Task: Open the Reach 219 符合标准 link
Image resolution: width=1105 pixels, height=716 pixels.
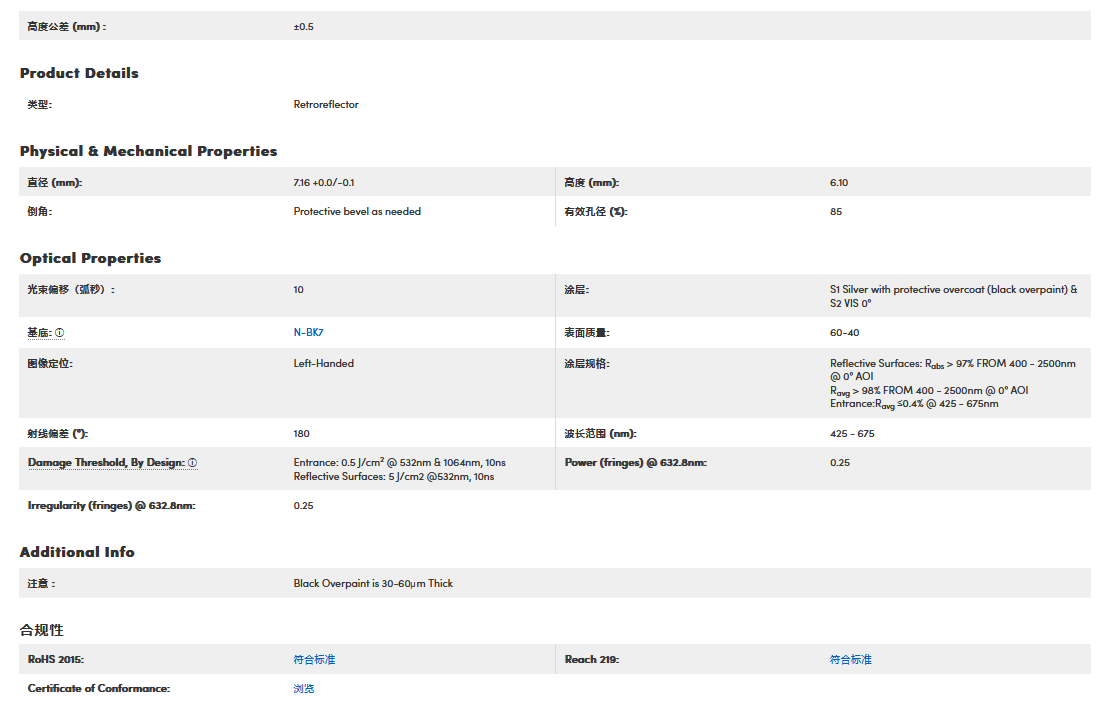Action: coord(850,660)
